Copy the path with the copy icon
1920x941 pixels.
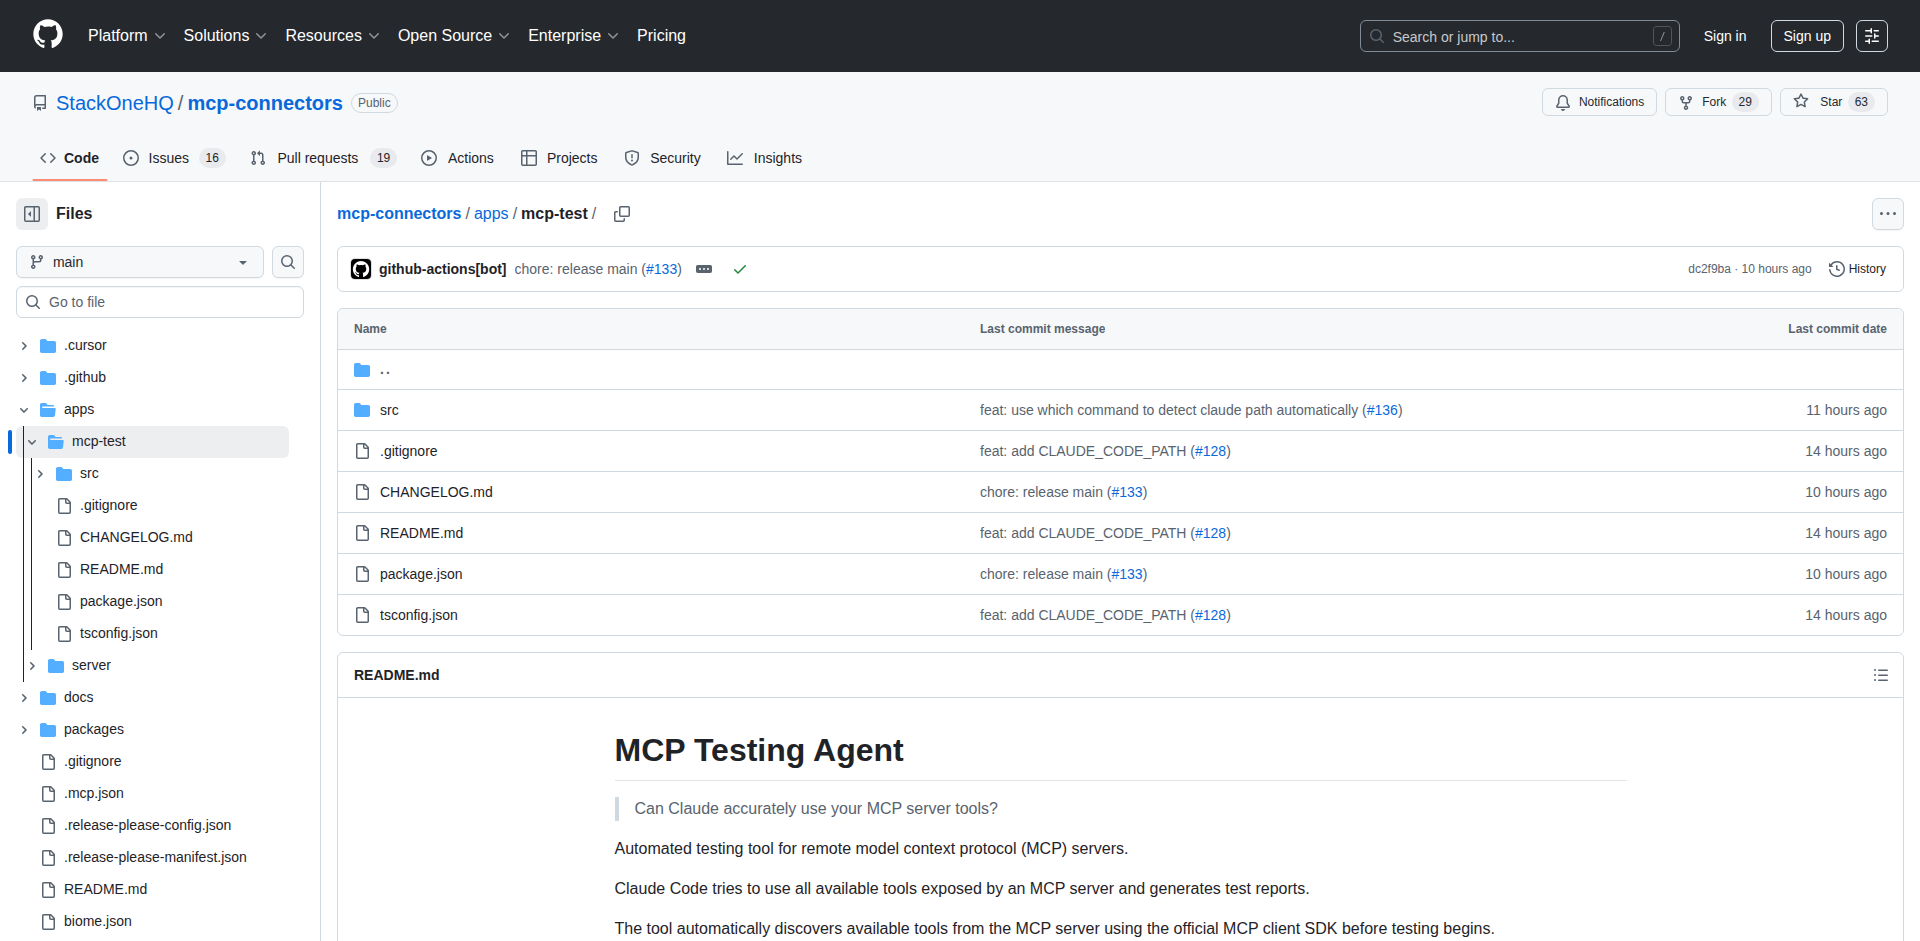(622, 214)
